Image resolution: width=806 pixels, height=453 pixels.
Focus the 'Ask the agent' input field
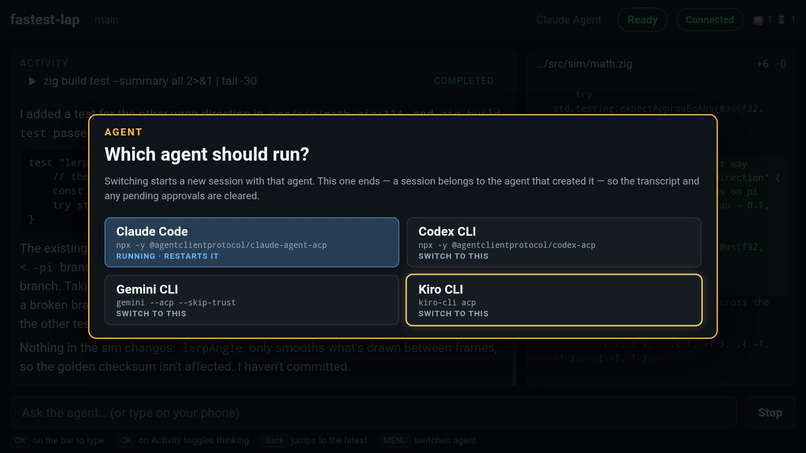click(x=374, y=412)
